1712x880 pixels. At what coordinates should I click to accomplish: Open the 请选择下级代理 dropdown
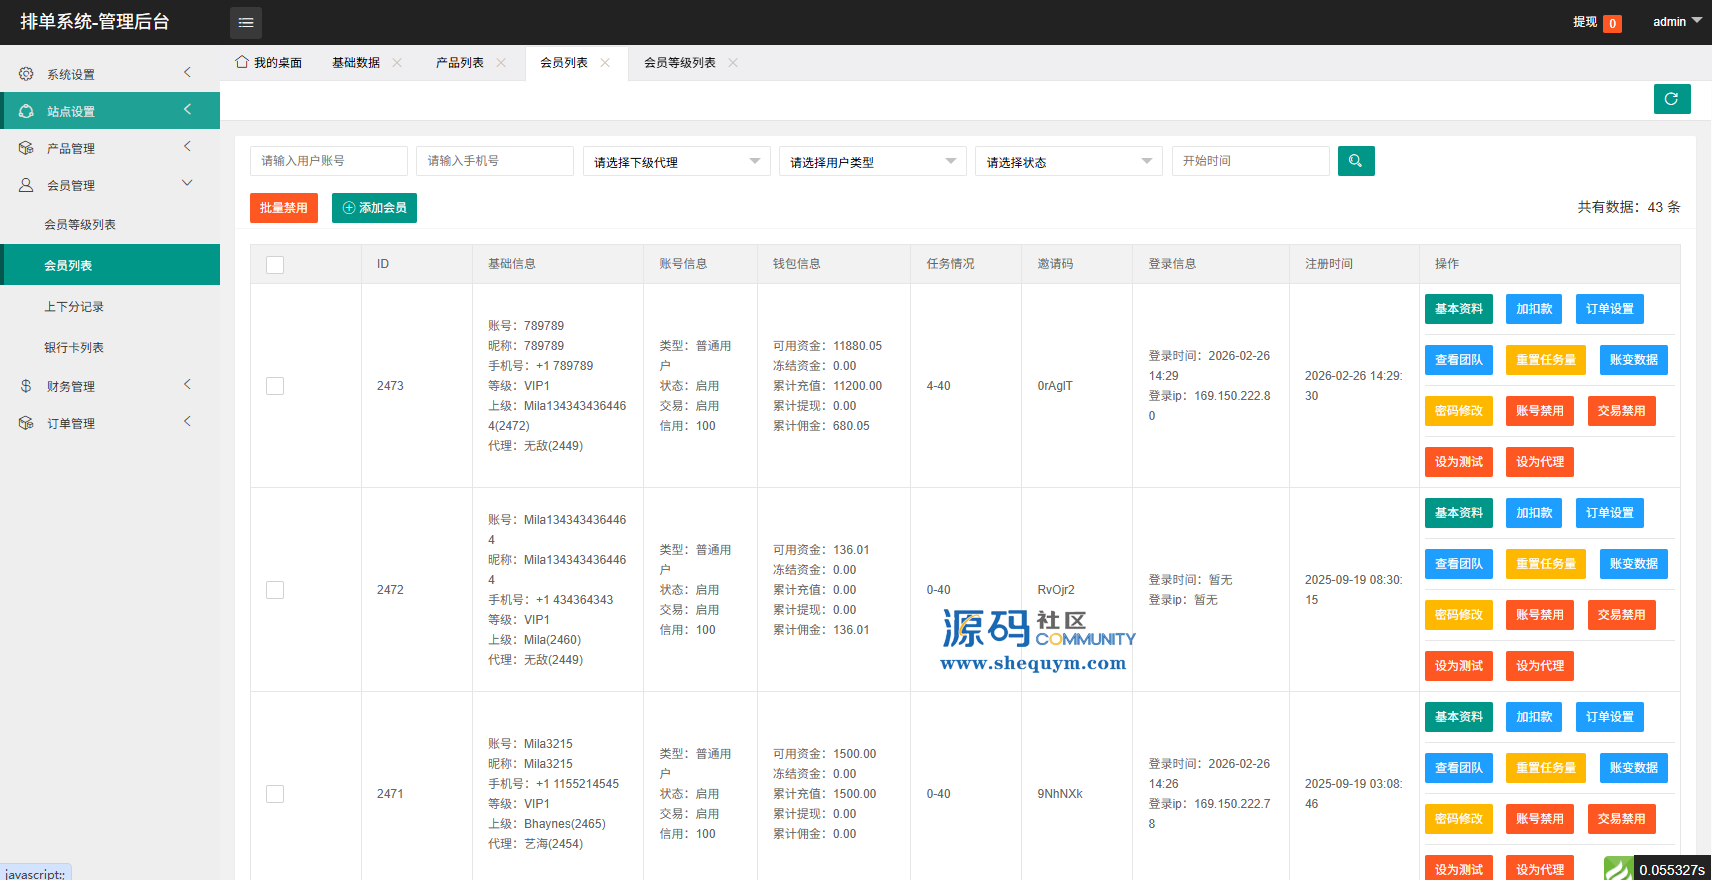coord(676,162)
